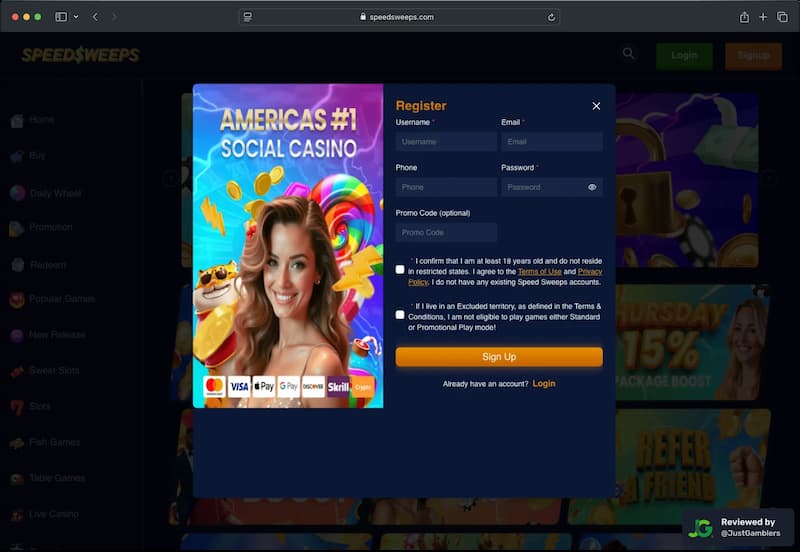Open Daily Wheel in the sidebar
Screen dimensions: 800x552
tap(46, 193)
